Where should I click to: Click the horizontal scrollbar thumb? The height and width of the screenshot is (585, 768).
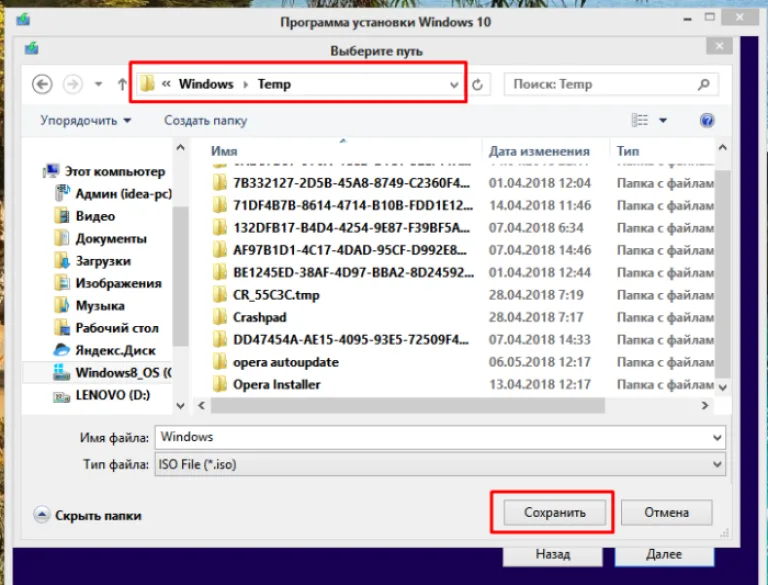(x=408, y=406)
